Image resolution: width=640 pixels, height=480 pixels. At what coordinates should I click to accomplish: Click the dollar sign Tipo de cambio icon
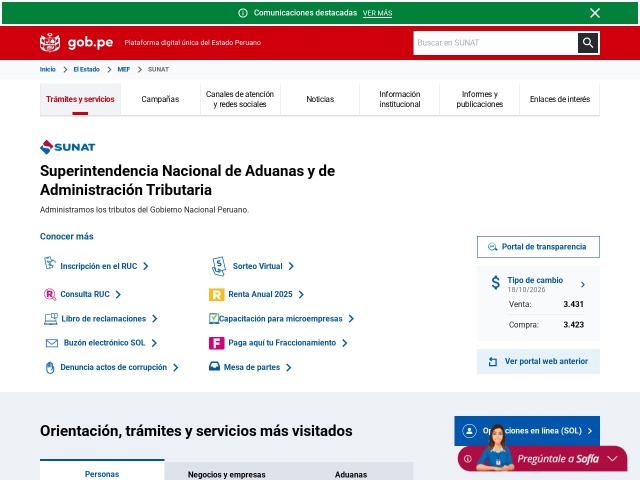(496, 282)
